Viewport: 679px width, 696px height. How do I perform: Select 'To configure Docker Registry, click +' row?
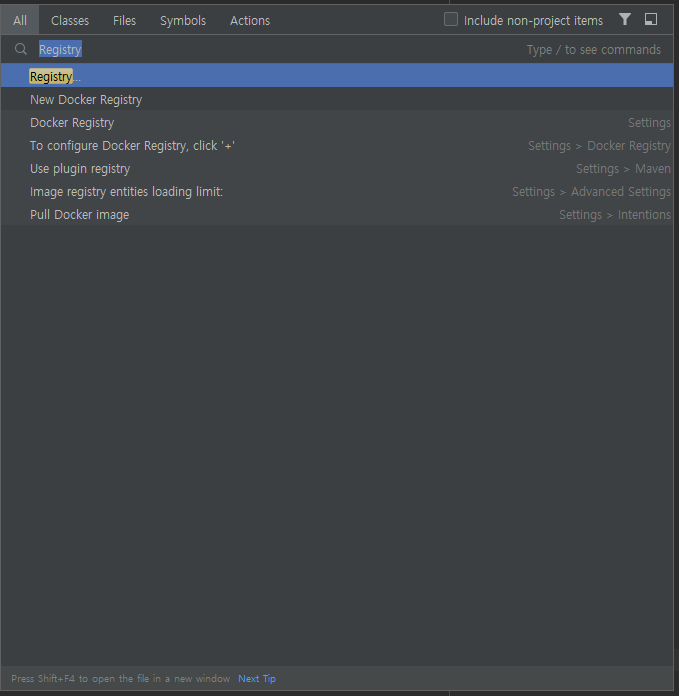pos(337,145)
